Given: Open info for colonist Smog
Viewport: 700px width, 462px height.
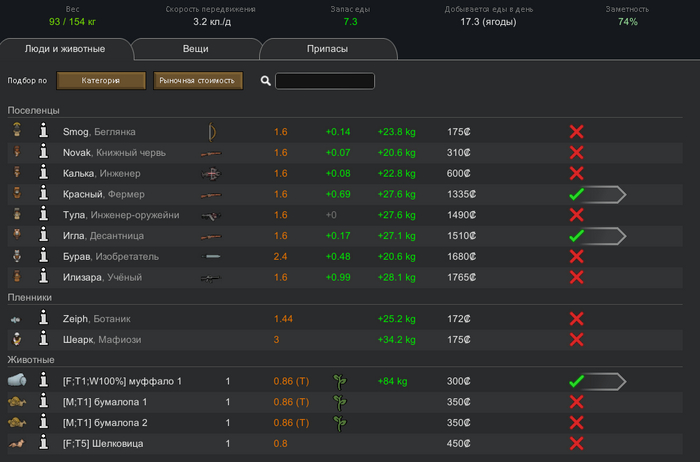Looking at the screenshot, I should (44, 131).
